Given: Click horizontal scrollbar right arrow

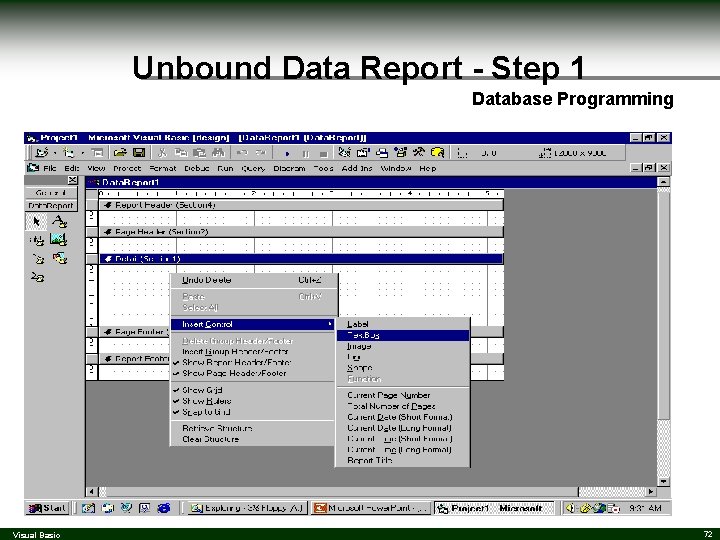Looking at the screenshot, I should click(651, 491).
